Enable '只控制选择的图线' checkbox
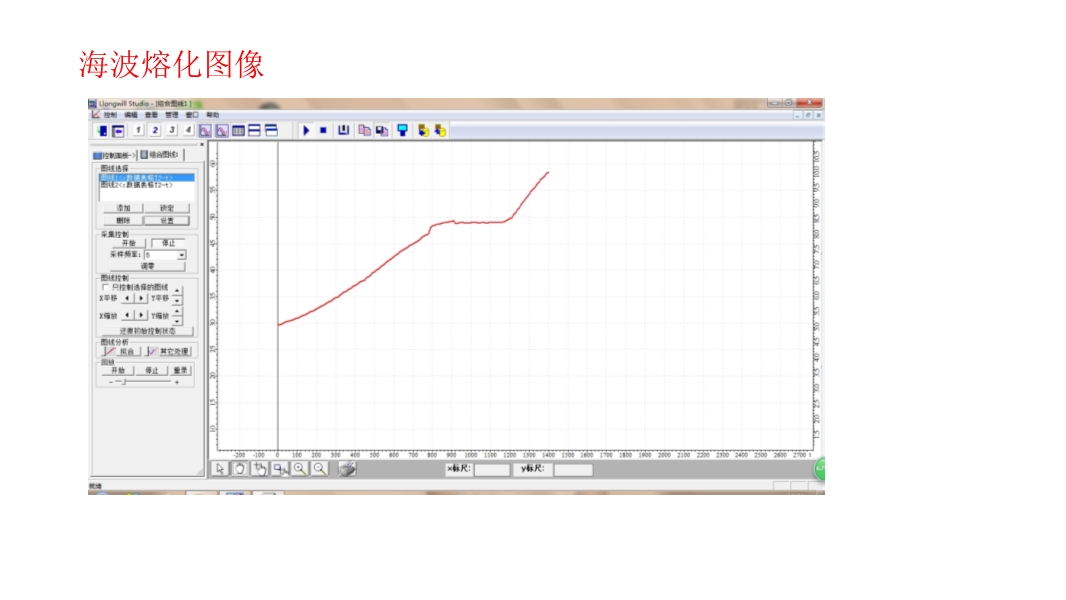This screenshot has width=1066, height=600. [106, 287]
